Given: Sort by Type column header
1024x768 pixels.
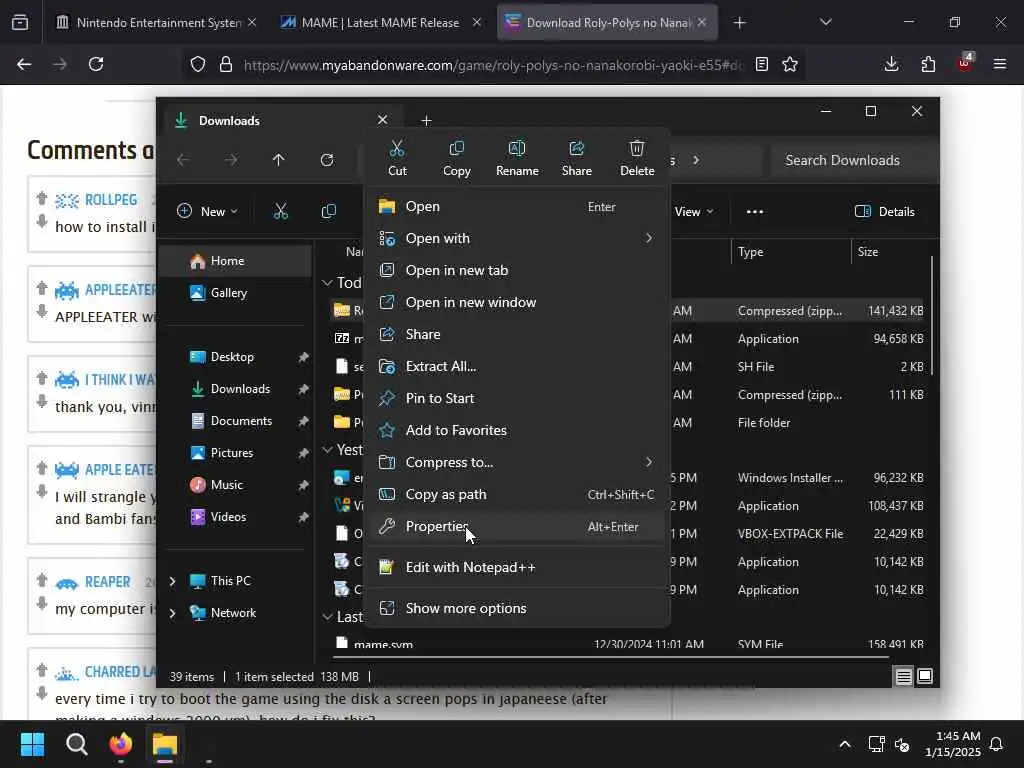Looking at the screenshot, I should click(x=791, y=252).
